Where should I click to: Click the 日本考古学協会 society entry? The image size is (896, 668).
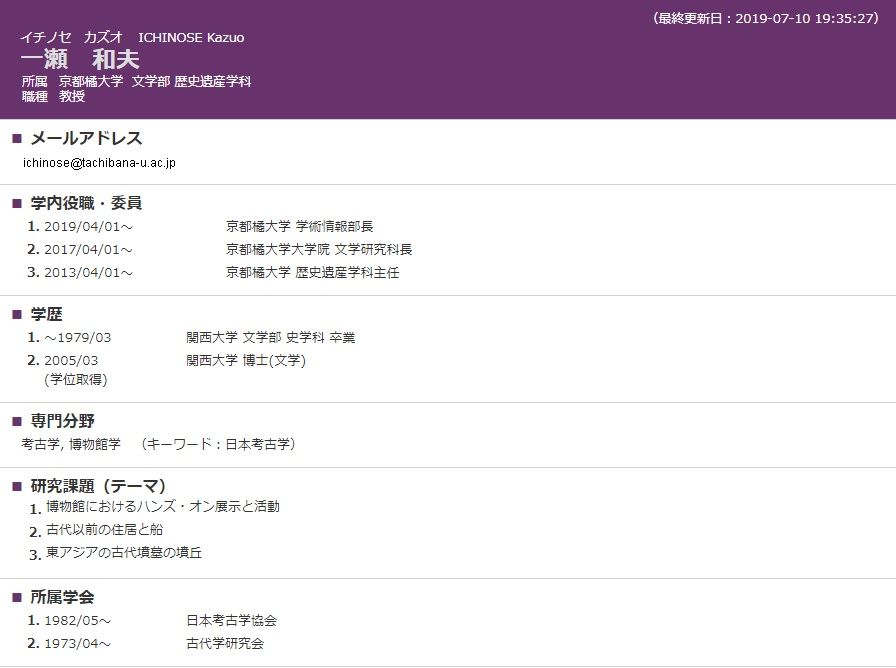click(231, 621)
